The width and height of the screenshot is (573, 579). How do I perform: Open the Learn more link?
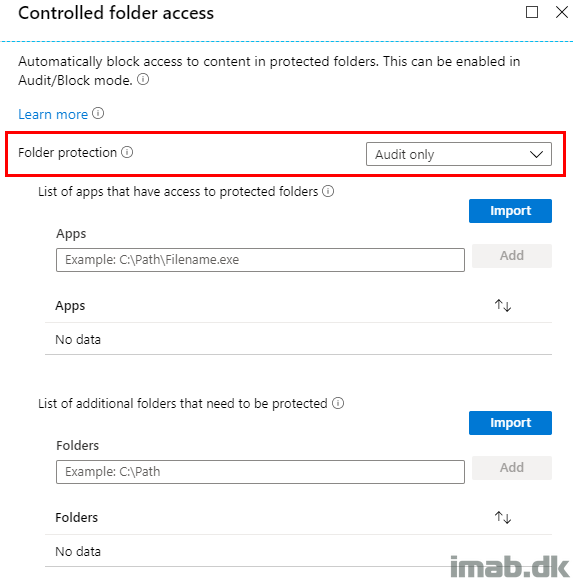tap(53, 114)
